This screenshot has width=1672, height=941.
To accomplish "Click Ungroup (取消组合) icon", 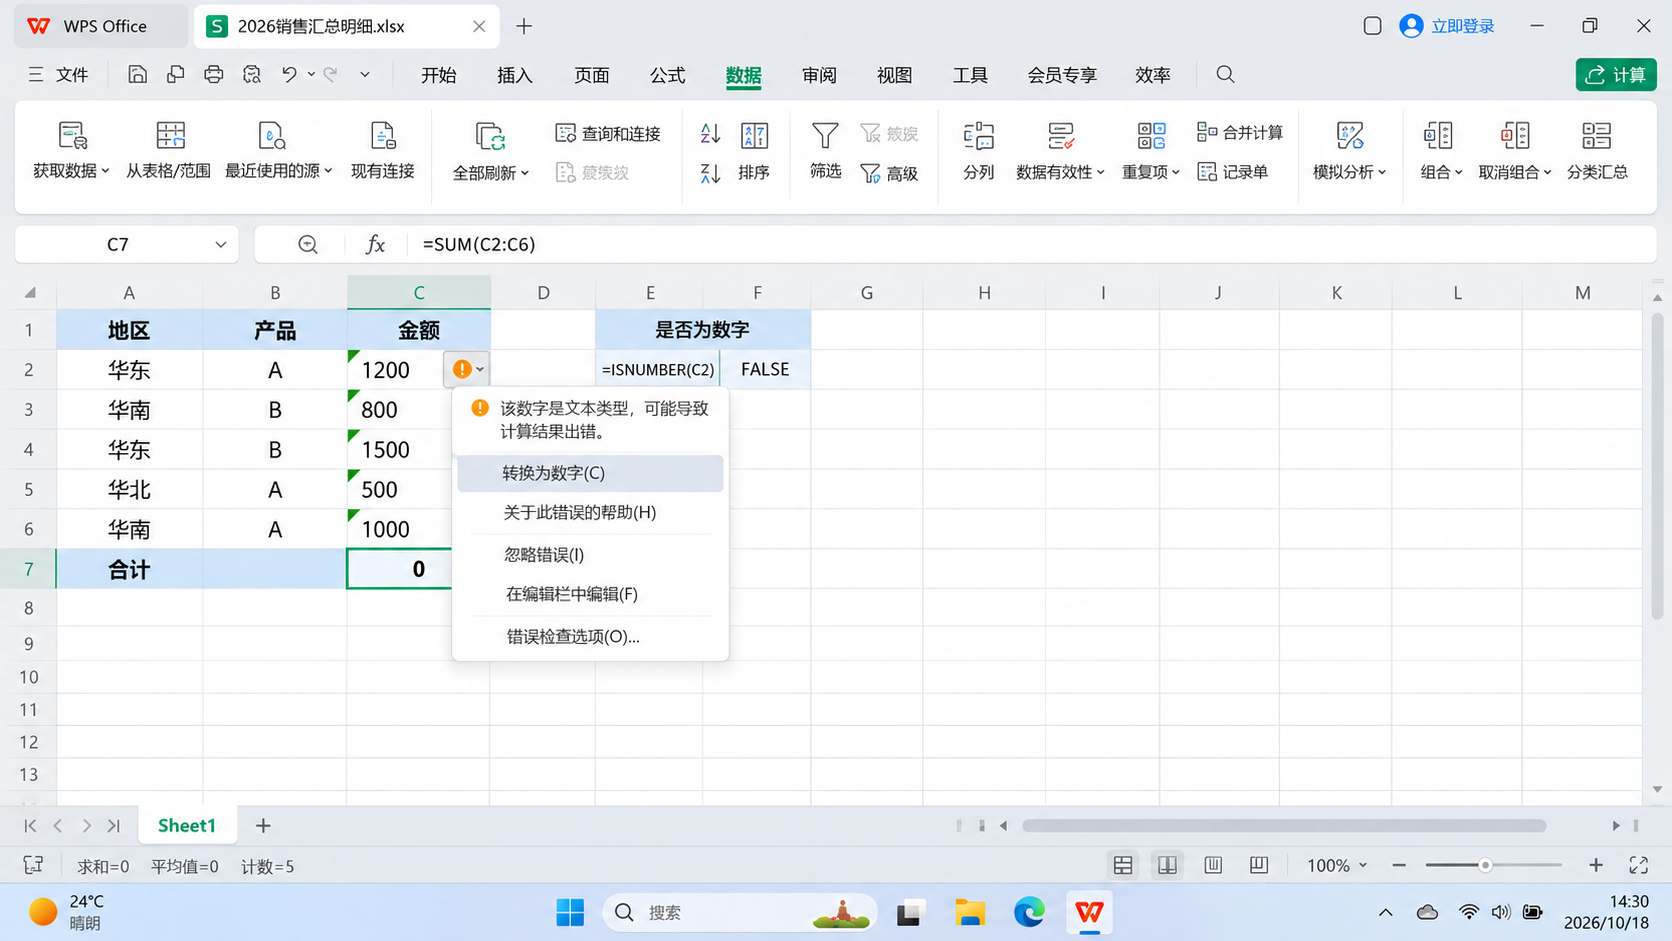I will tap(1515, 136).
